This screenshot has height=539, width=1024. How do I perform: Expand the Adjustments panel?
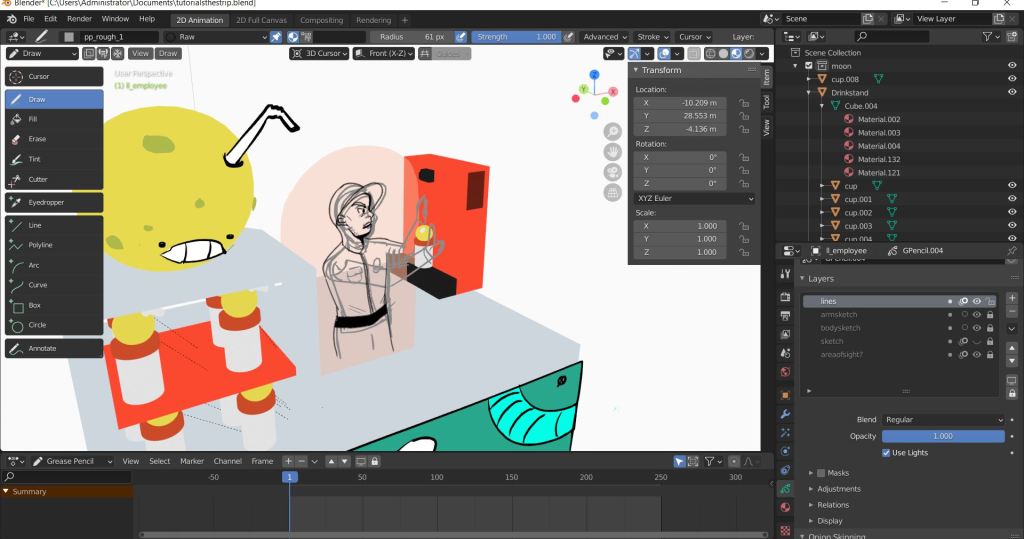pos(838,489)
